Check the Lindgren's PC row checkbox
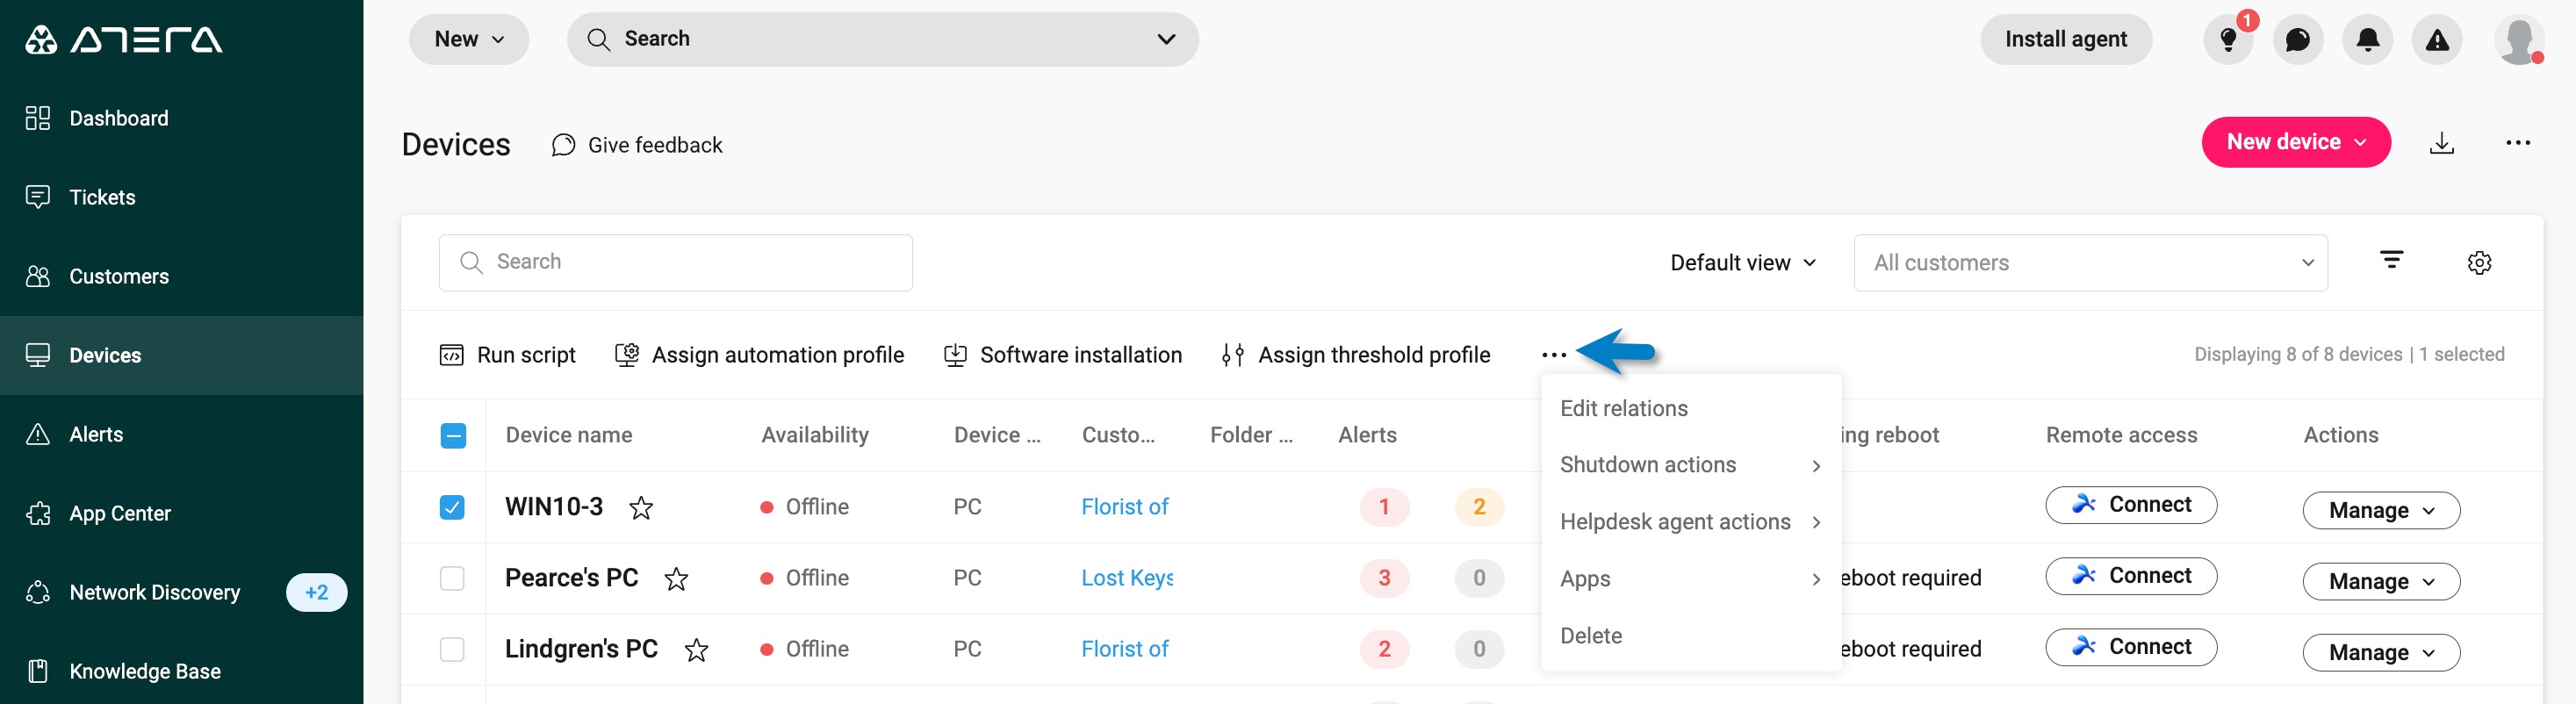2576x704 pixels. coord(452,649)
